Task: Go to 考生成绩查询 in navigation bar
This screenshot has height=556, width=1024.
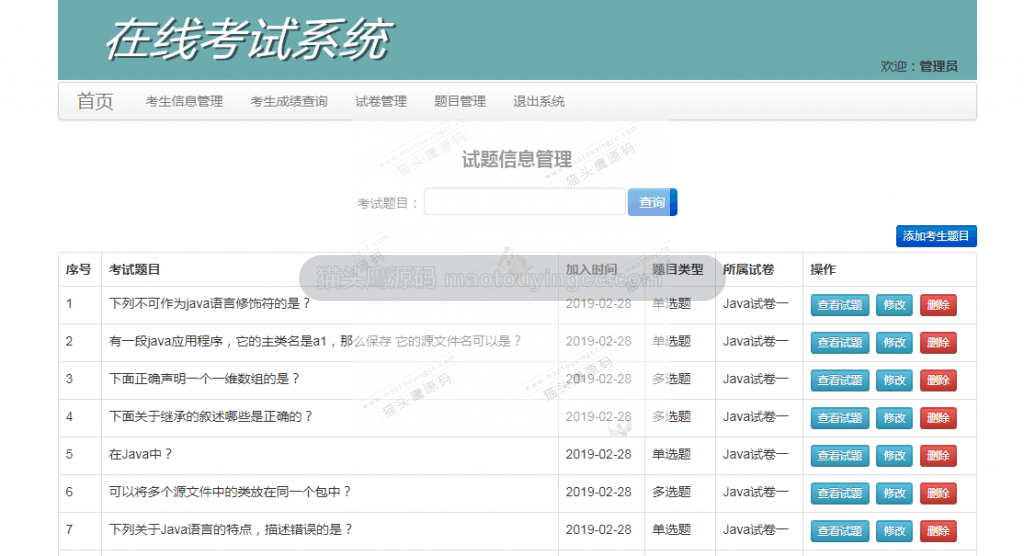Action: point(289,101)
